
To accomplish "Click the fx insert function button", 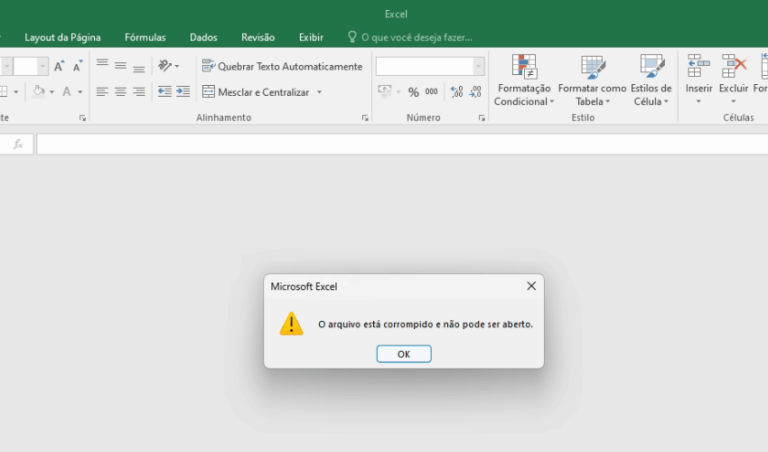I will (x=18, y=144).
